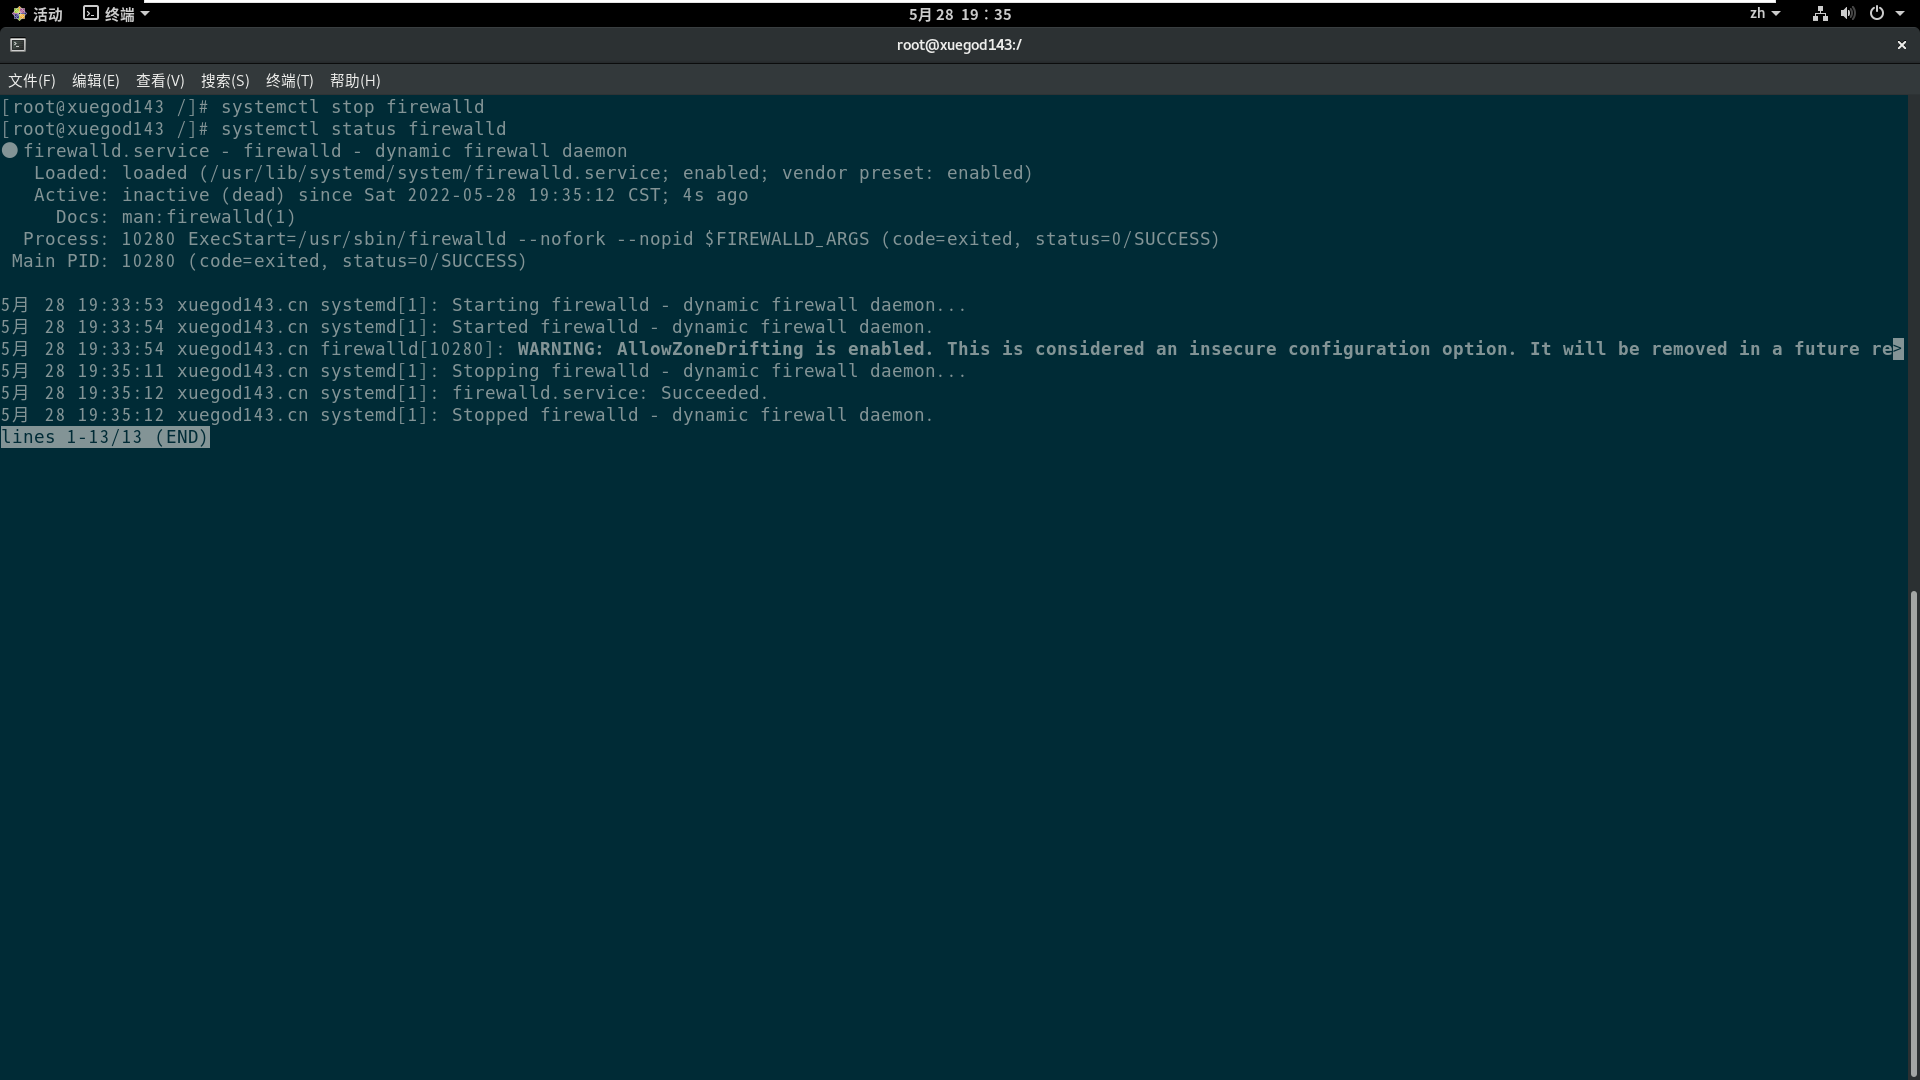This screenshot has height=1080, width=1920.
Task: Click the truncation marker ending the WARNING line
Action: tap(1898, 349)
